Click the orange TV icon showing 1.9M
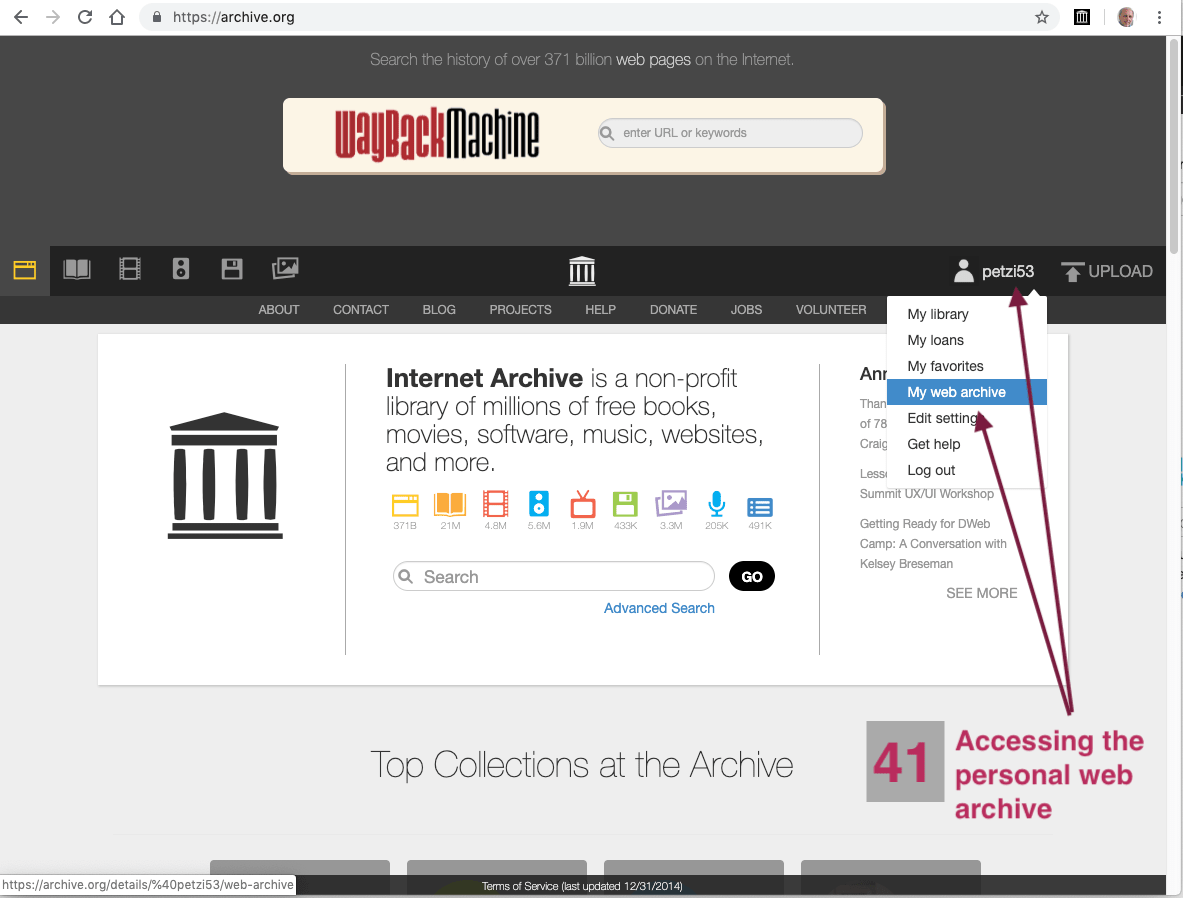Image resolution: width=1183 pixels, height=898 pixels. (582, 504)
